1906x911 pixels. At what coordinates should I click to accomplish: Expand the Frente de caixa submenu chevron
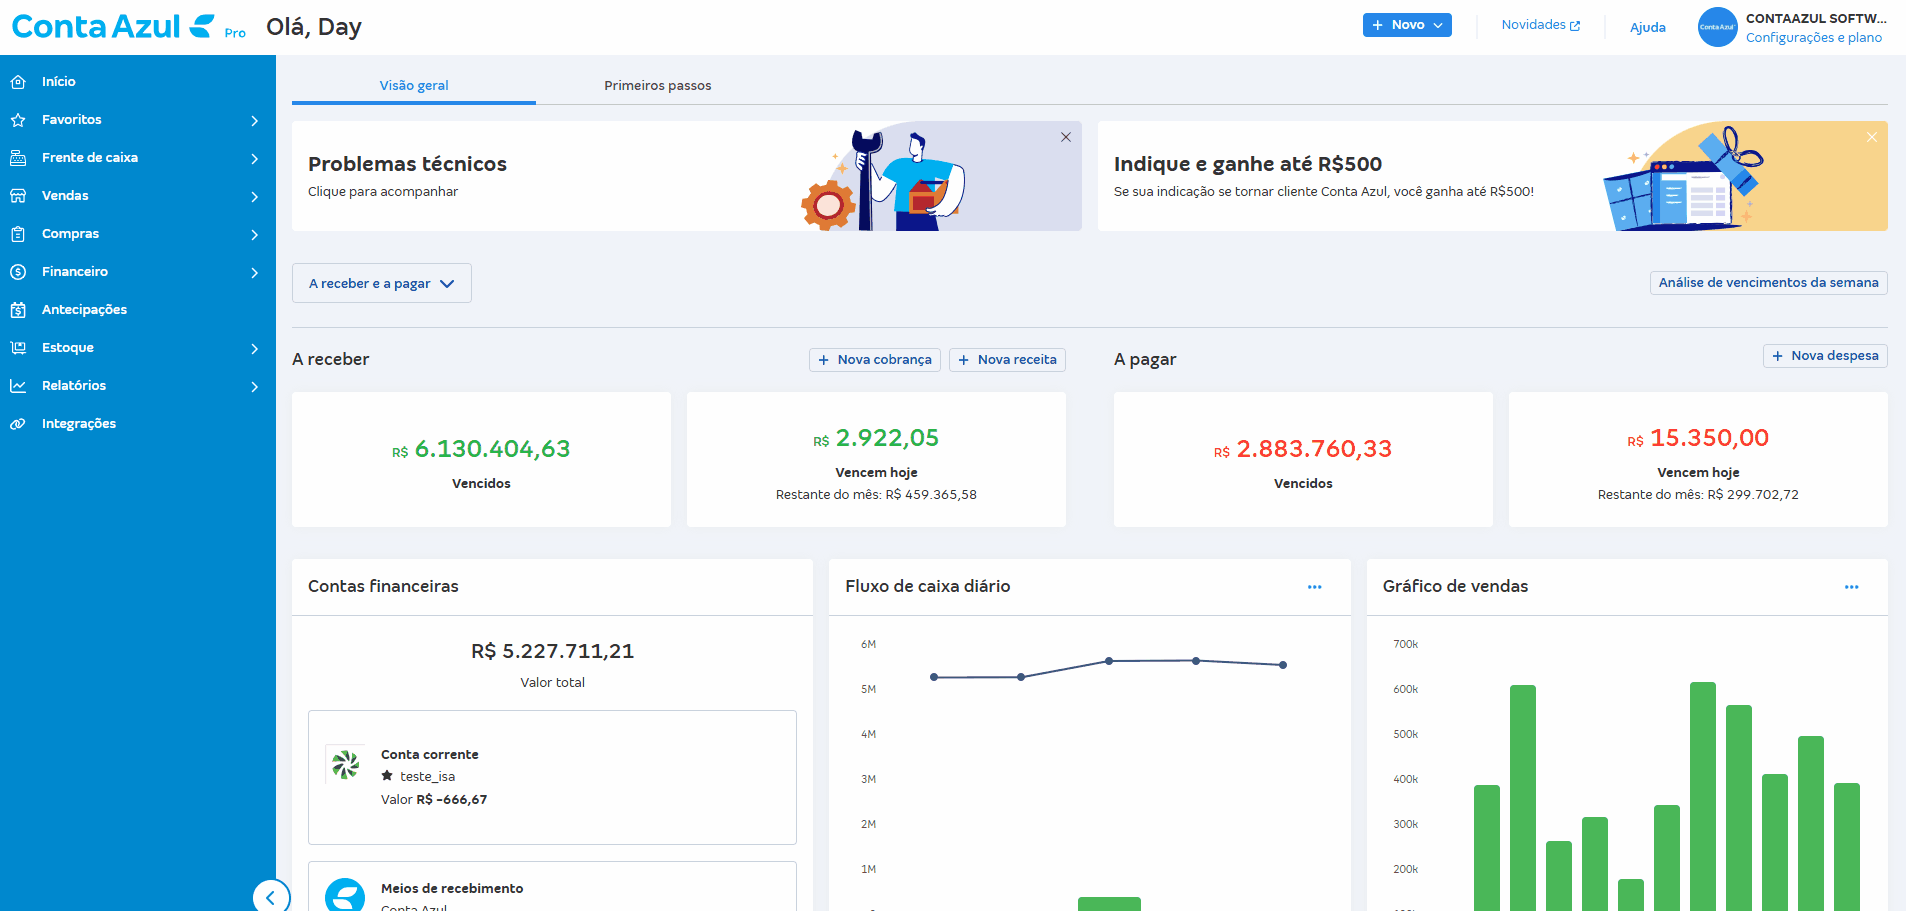pos(255,159)
